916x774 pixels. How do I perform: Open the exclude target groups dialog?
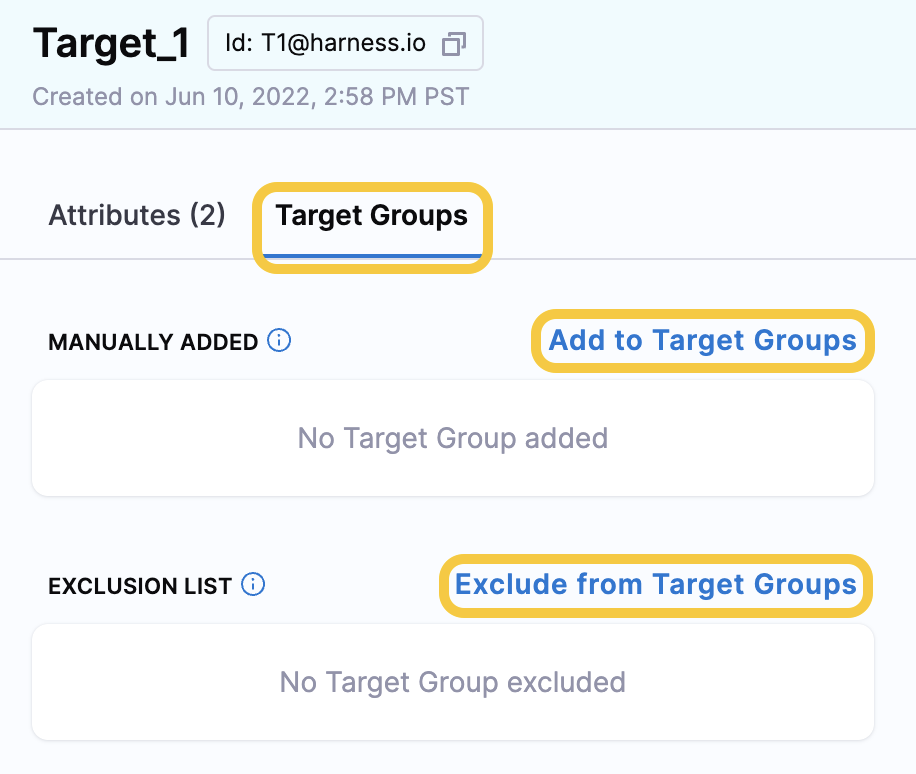(x=655, y=585)
